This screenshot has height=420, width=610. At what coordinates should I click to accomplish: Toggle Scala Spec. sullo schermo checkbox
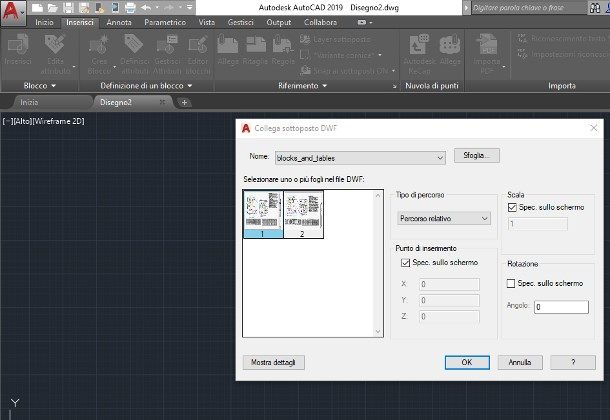pyautogui.click(x=513, y=207)
